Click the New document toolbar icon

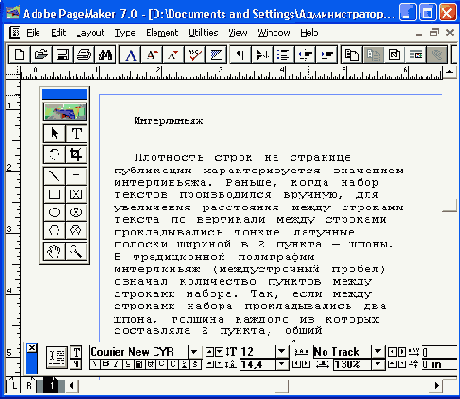[19, 54]
